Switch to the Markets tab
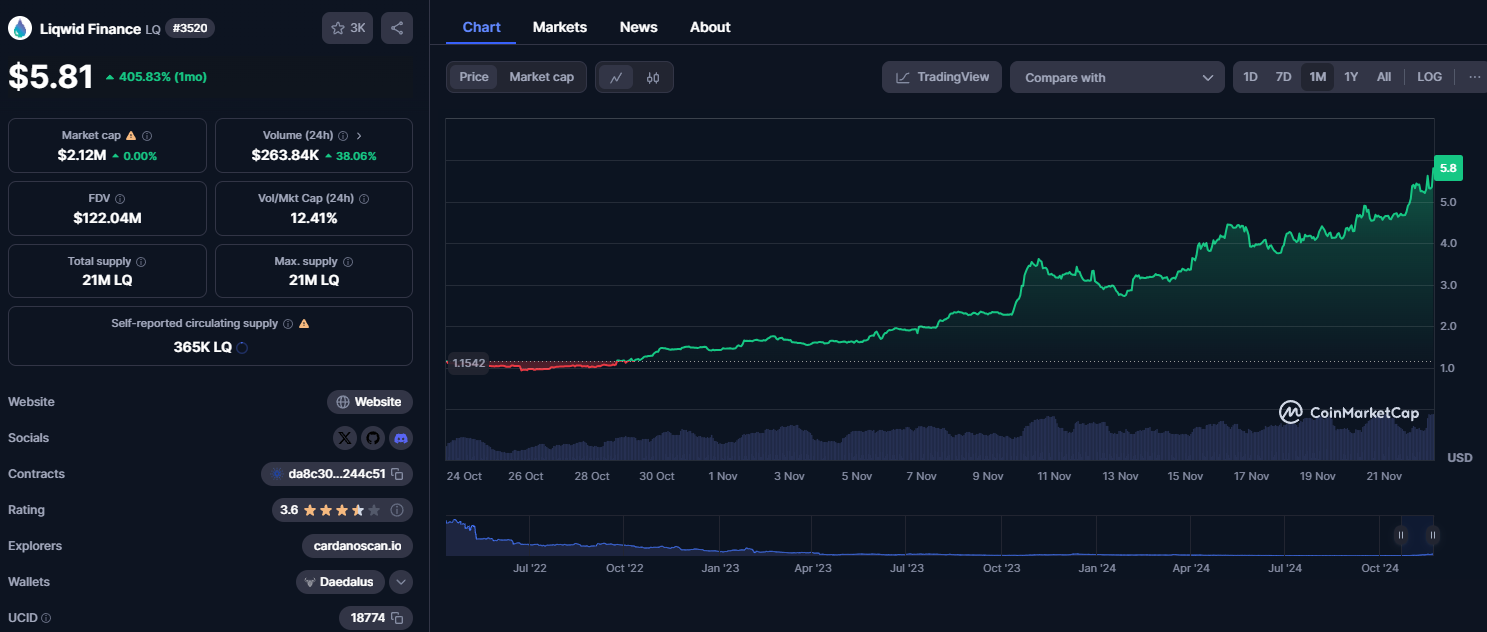Viewport: 1487px width, 632px height. point(559,27)
